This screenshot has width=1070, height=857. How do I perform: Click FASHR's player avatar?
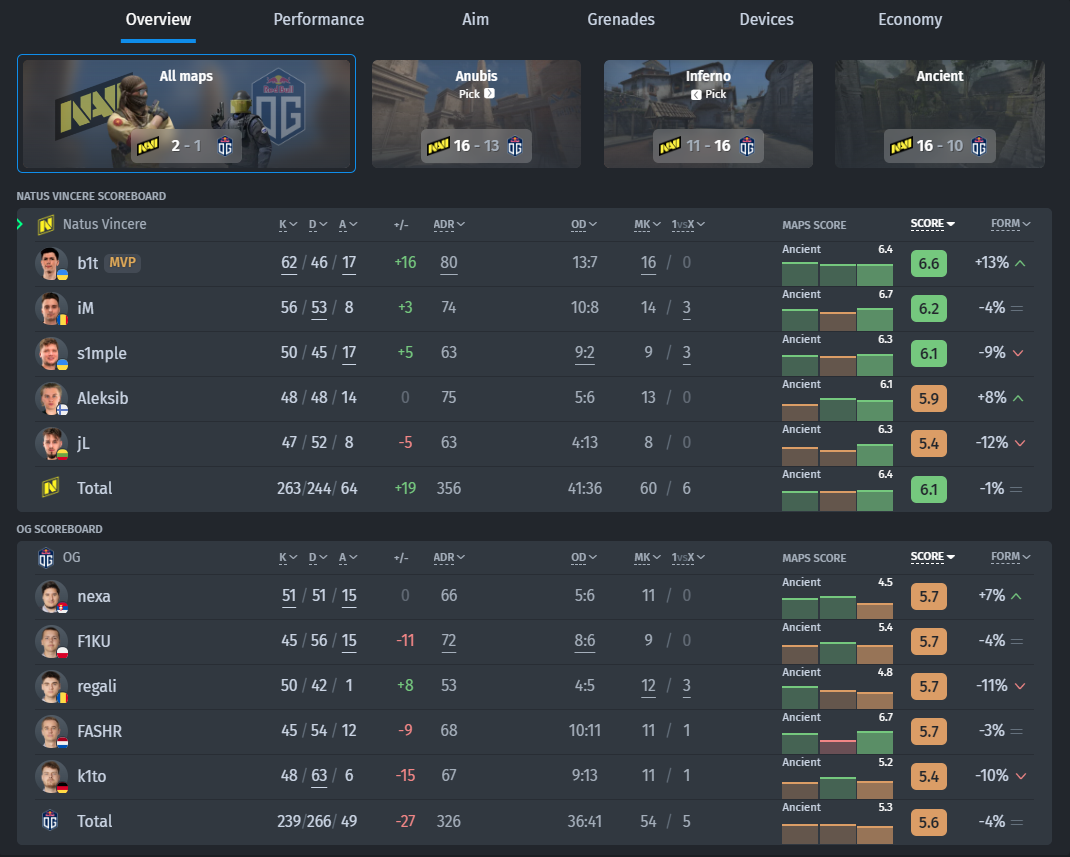pyautogui.click(x=51, y=731)
